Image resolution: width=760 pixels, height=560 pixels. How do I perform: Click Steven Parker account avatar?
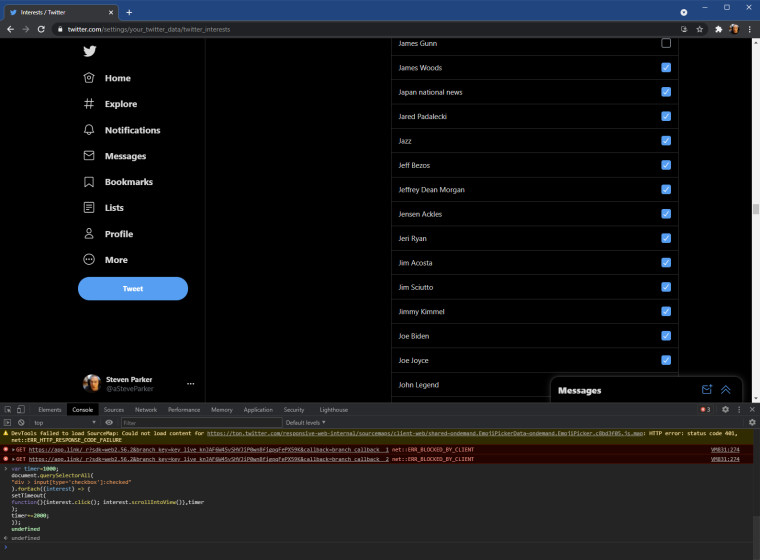(x=92, y=383)
